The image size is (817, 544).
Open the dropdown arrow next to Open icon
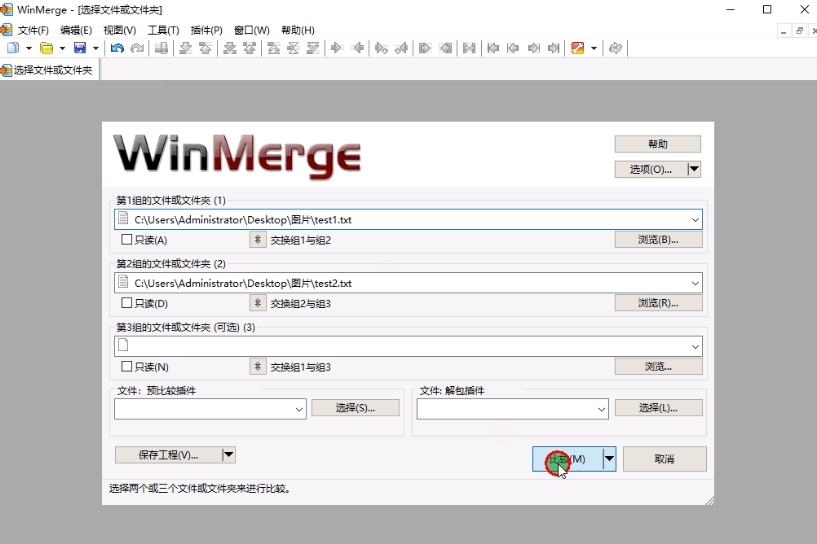62,48
